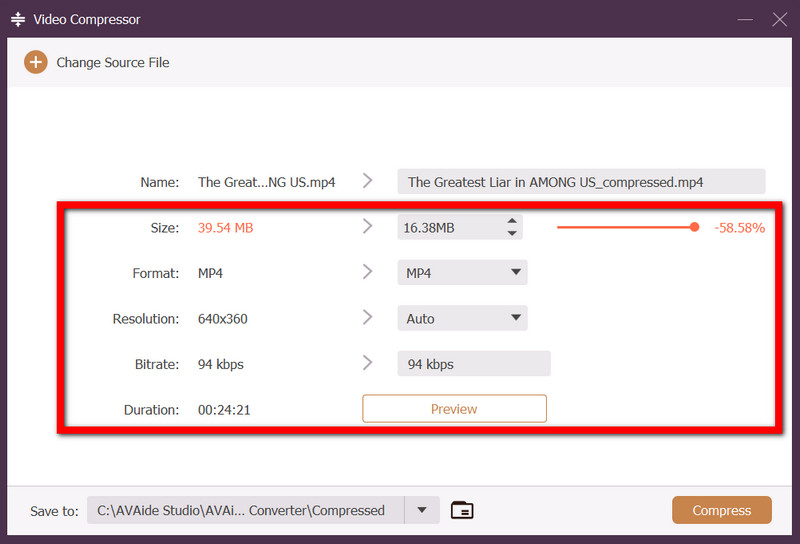Increase output size with the up stepper arrow

(512, 221)
